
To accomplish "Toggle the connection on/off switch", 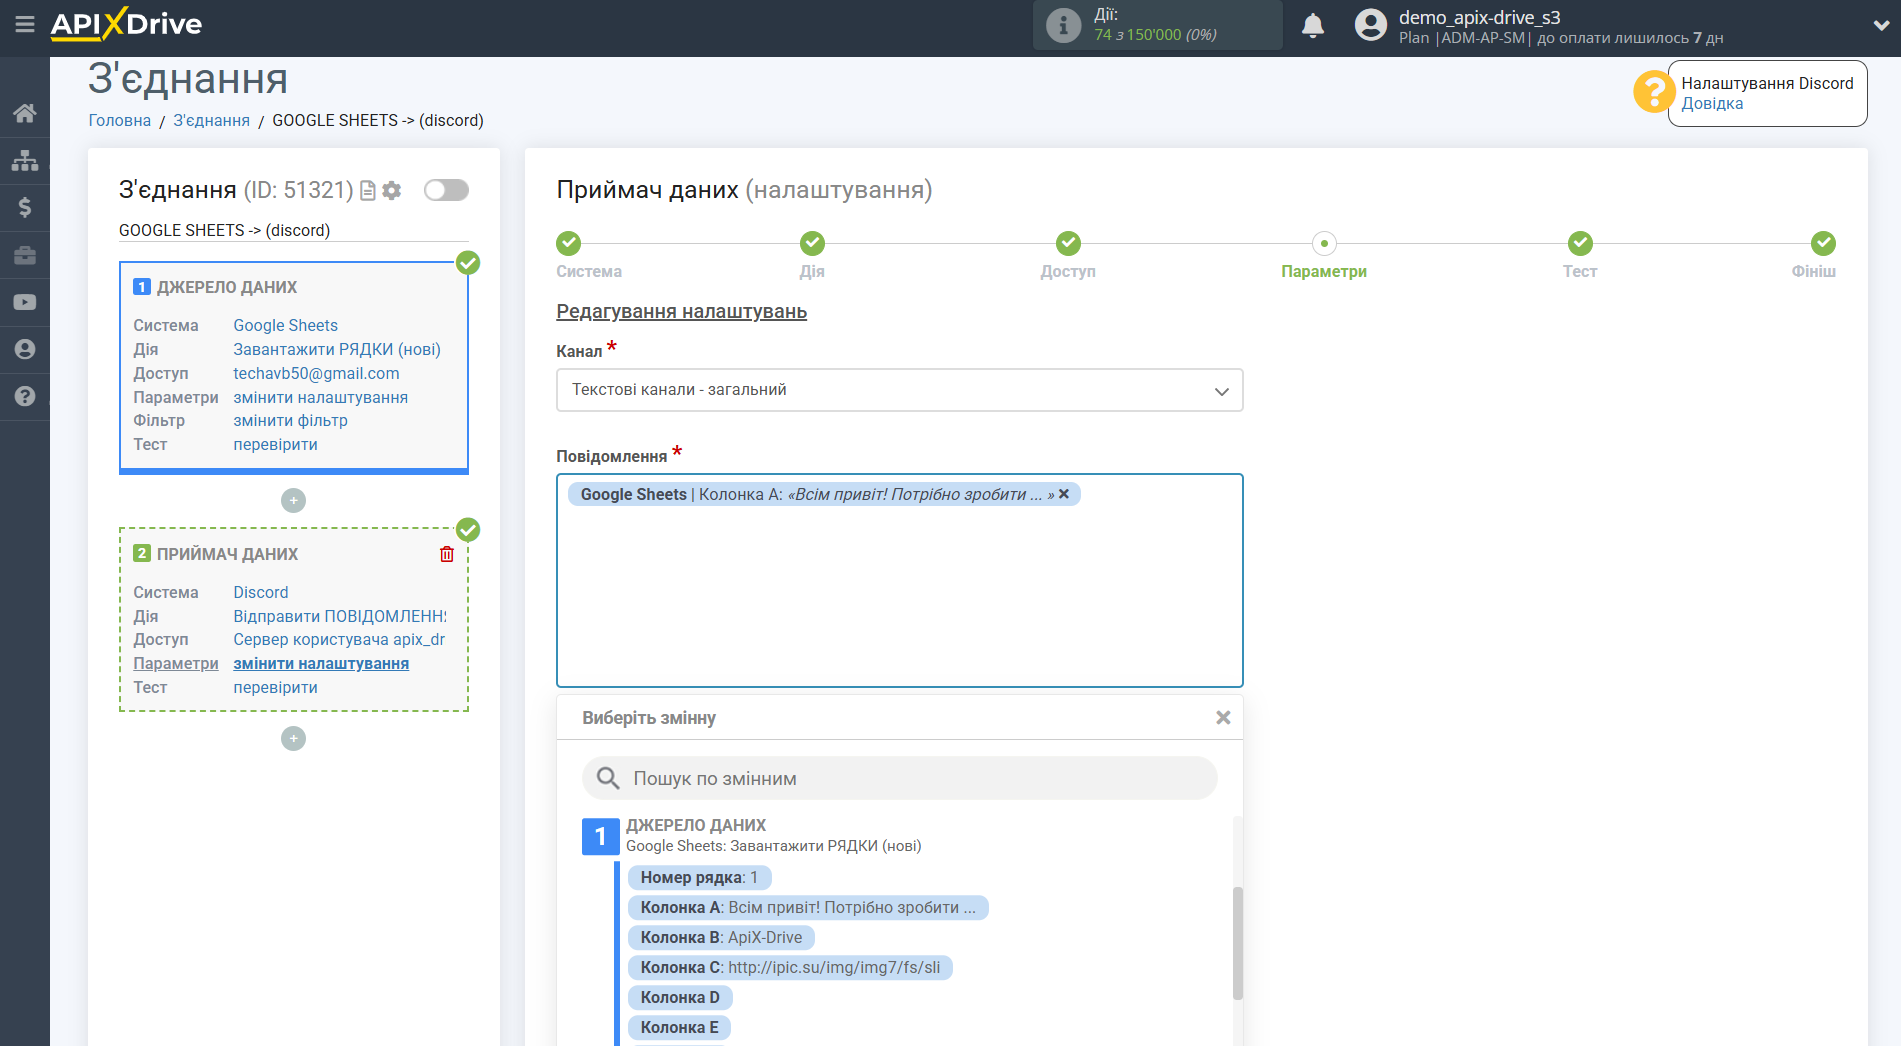I will click(x=446, y=190).
